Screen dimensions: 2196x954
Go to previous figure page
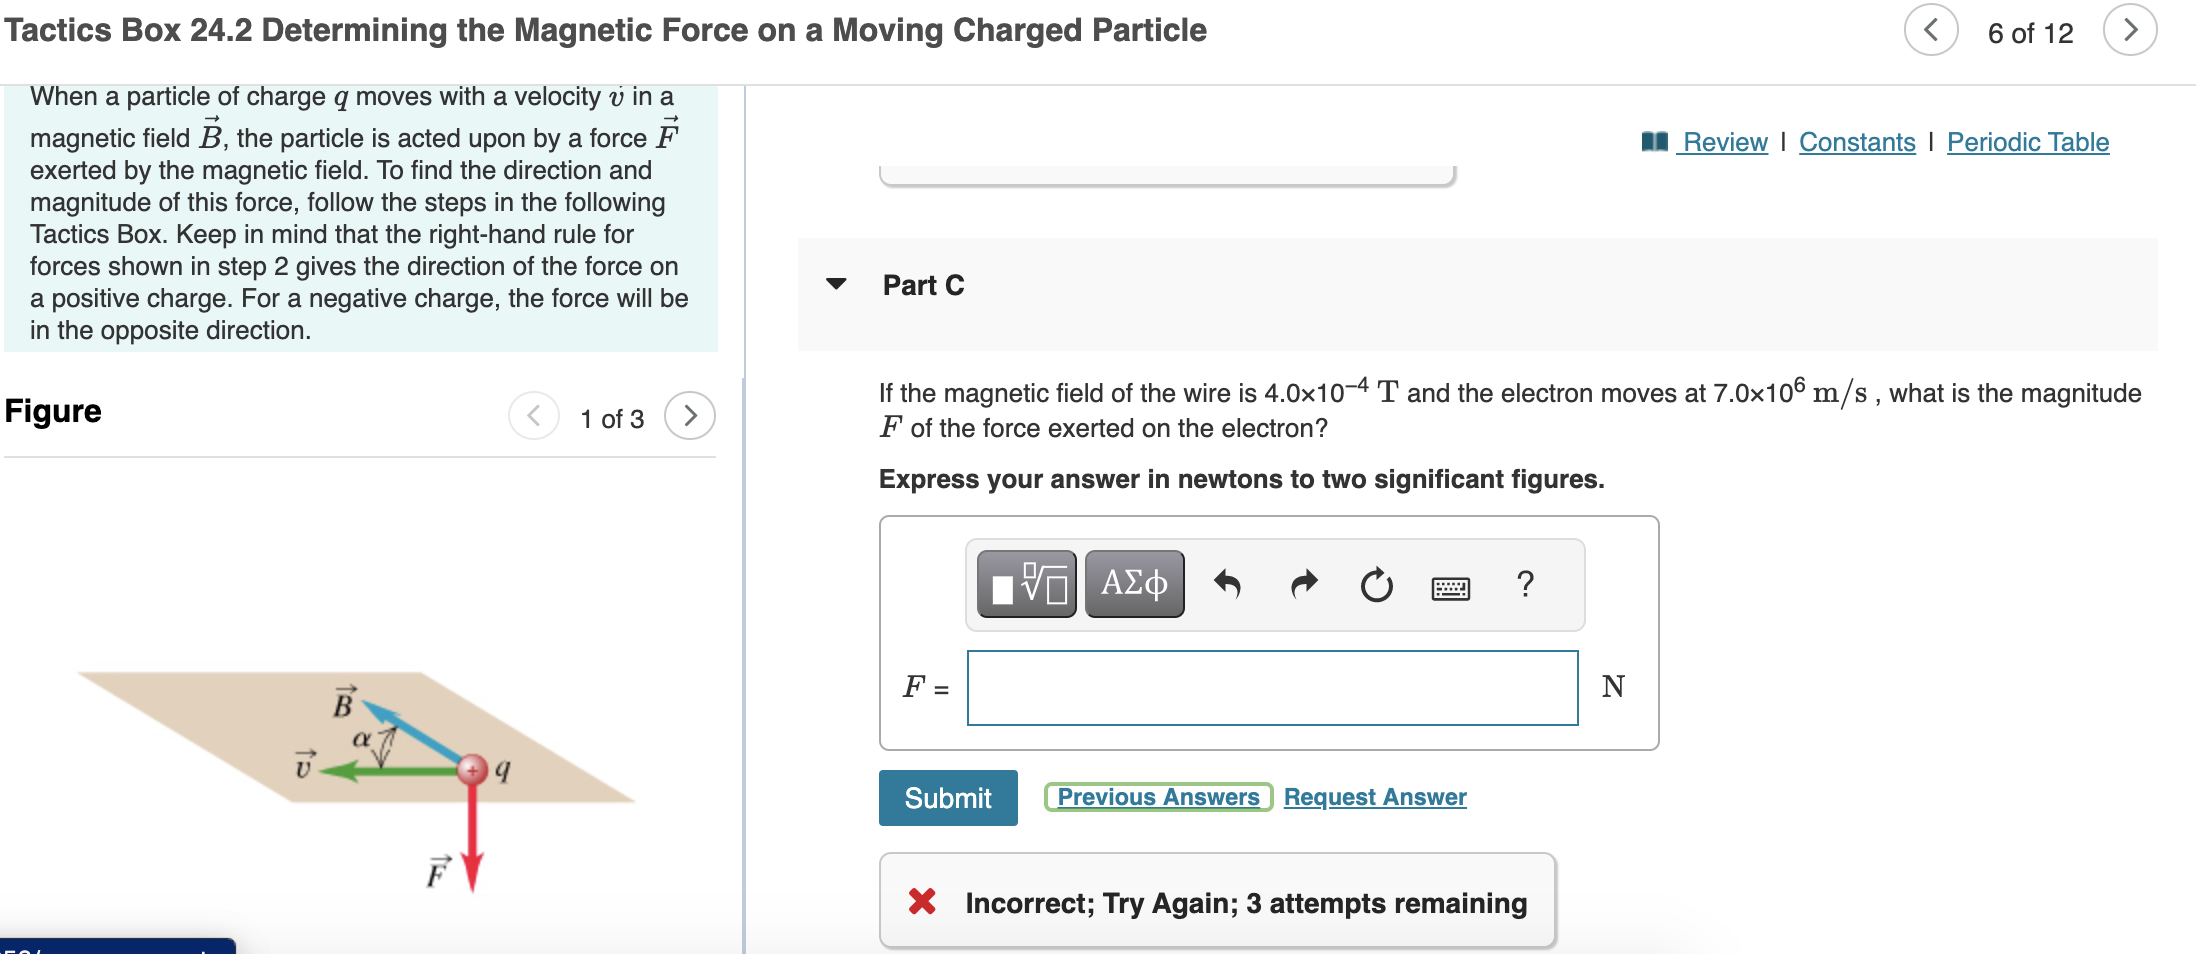[x=533, y=415]
